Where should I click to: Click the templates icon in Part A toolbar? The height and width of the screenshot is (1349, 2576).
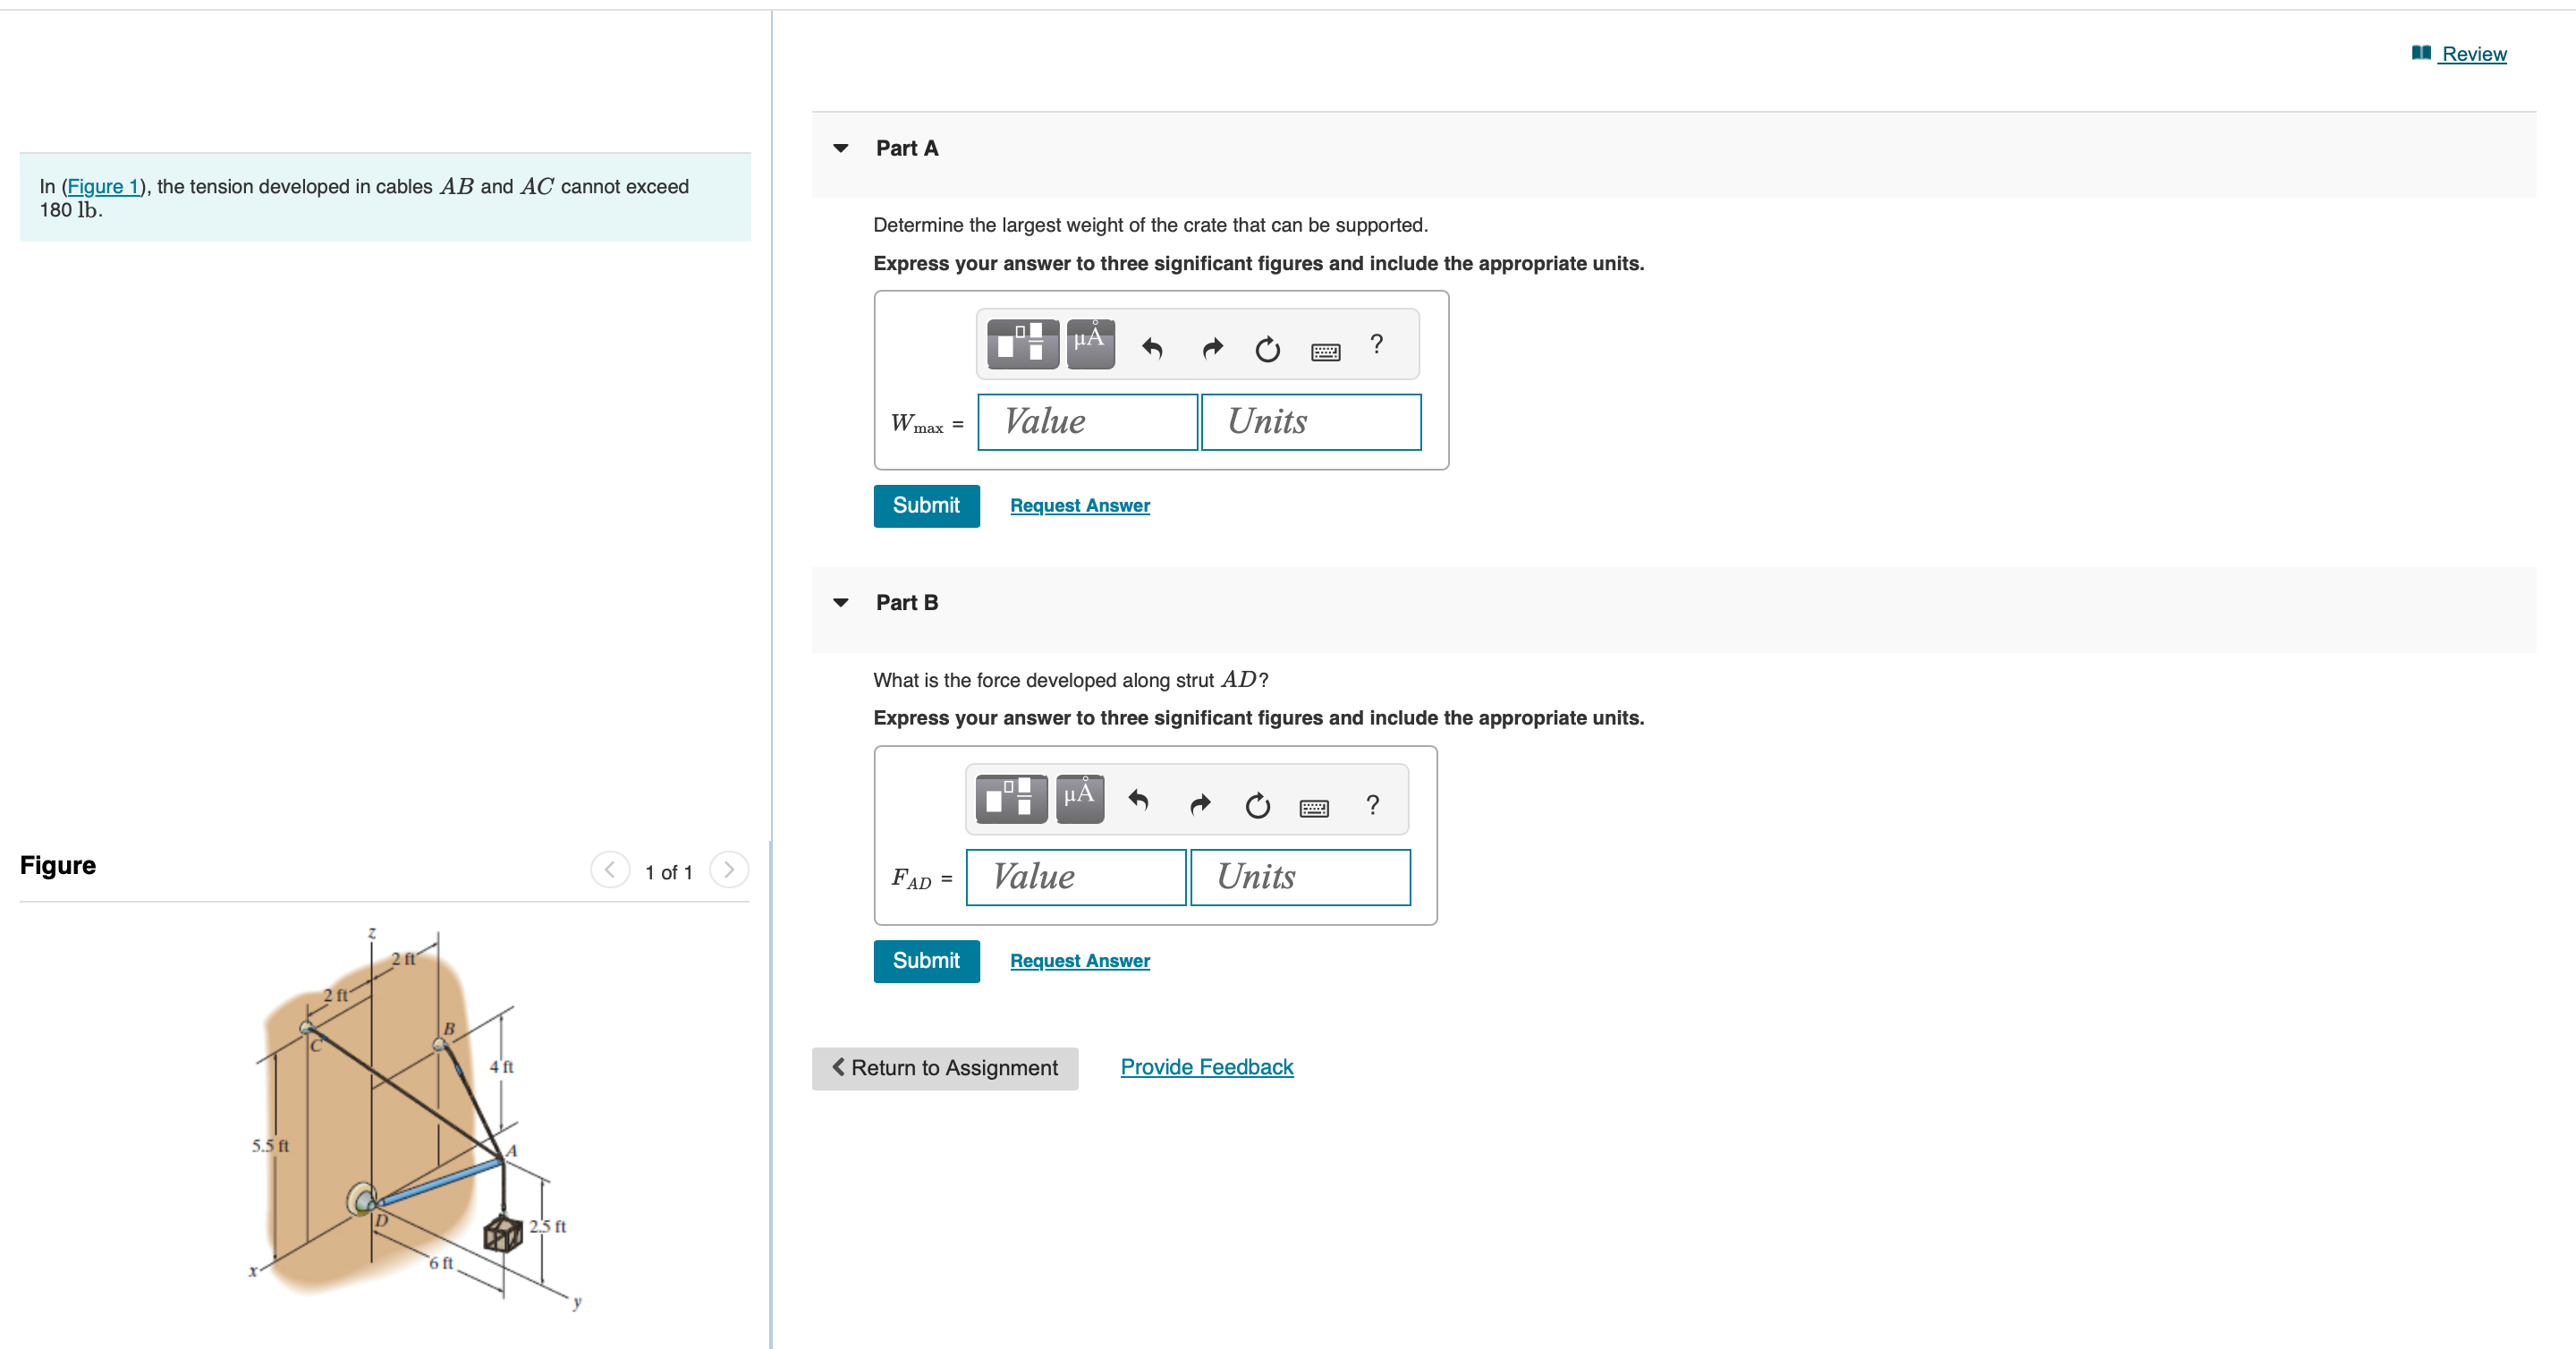tap(1022, 345)
